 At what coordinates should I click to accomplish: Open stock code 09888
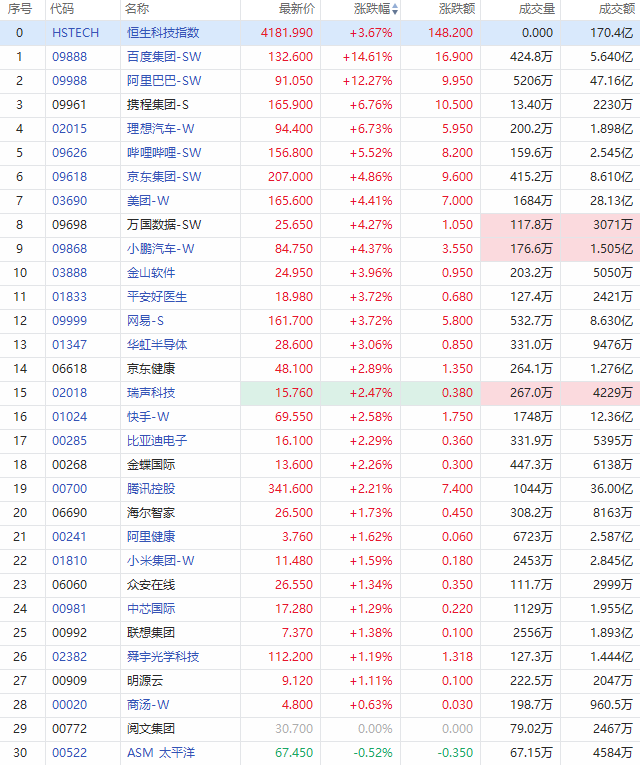click(70, 57)
